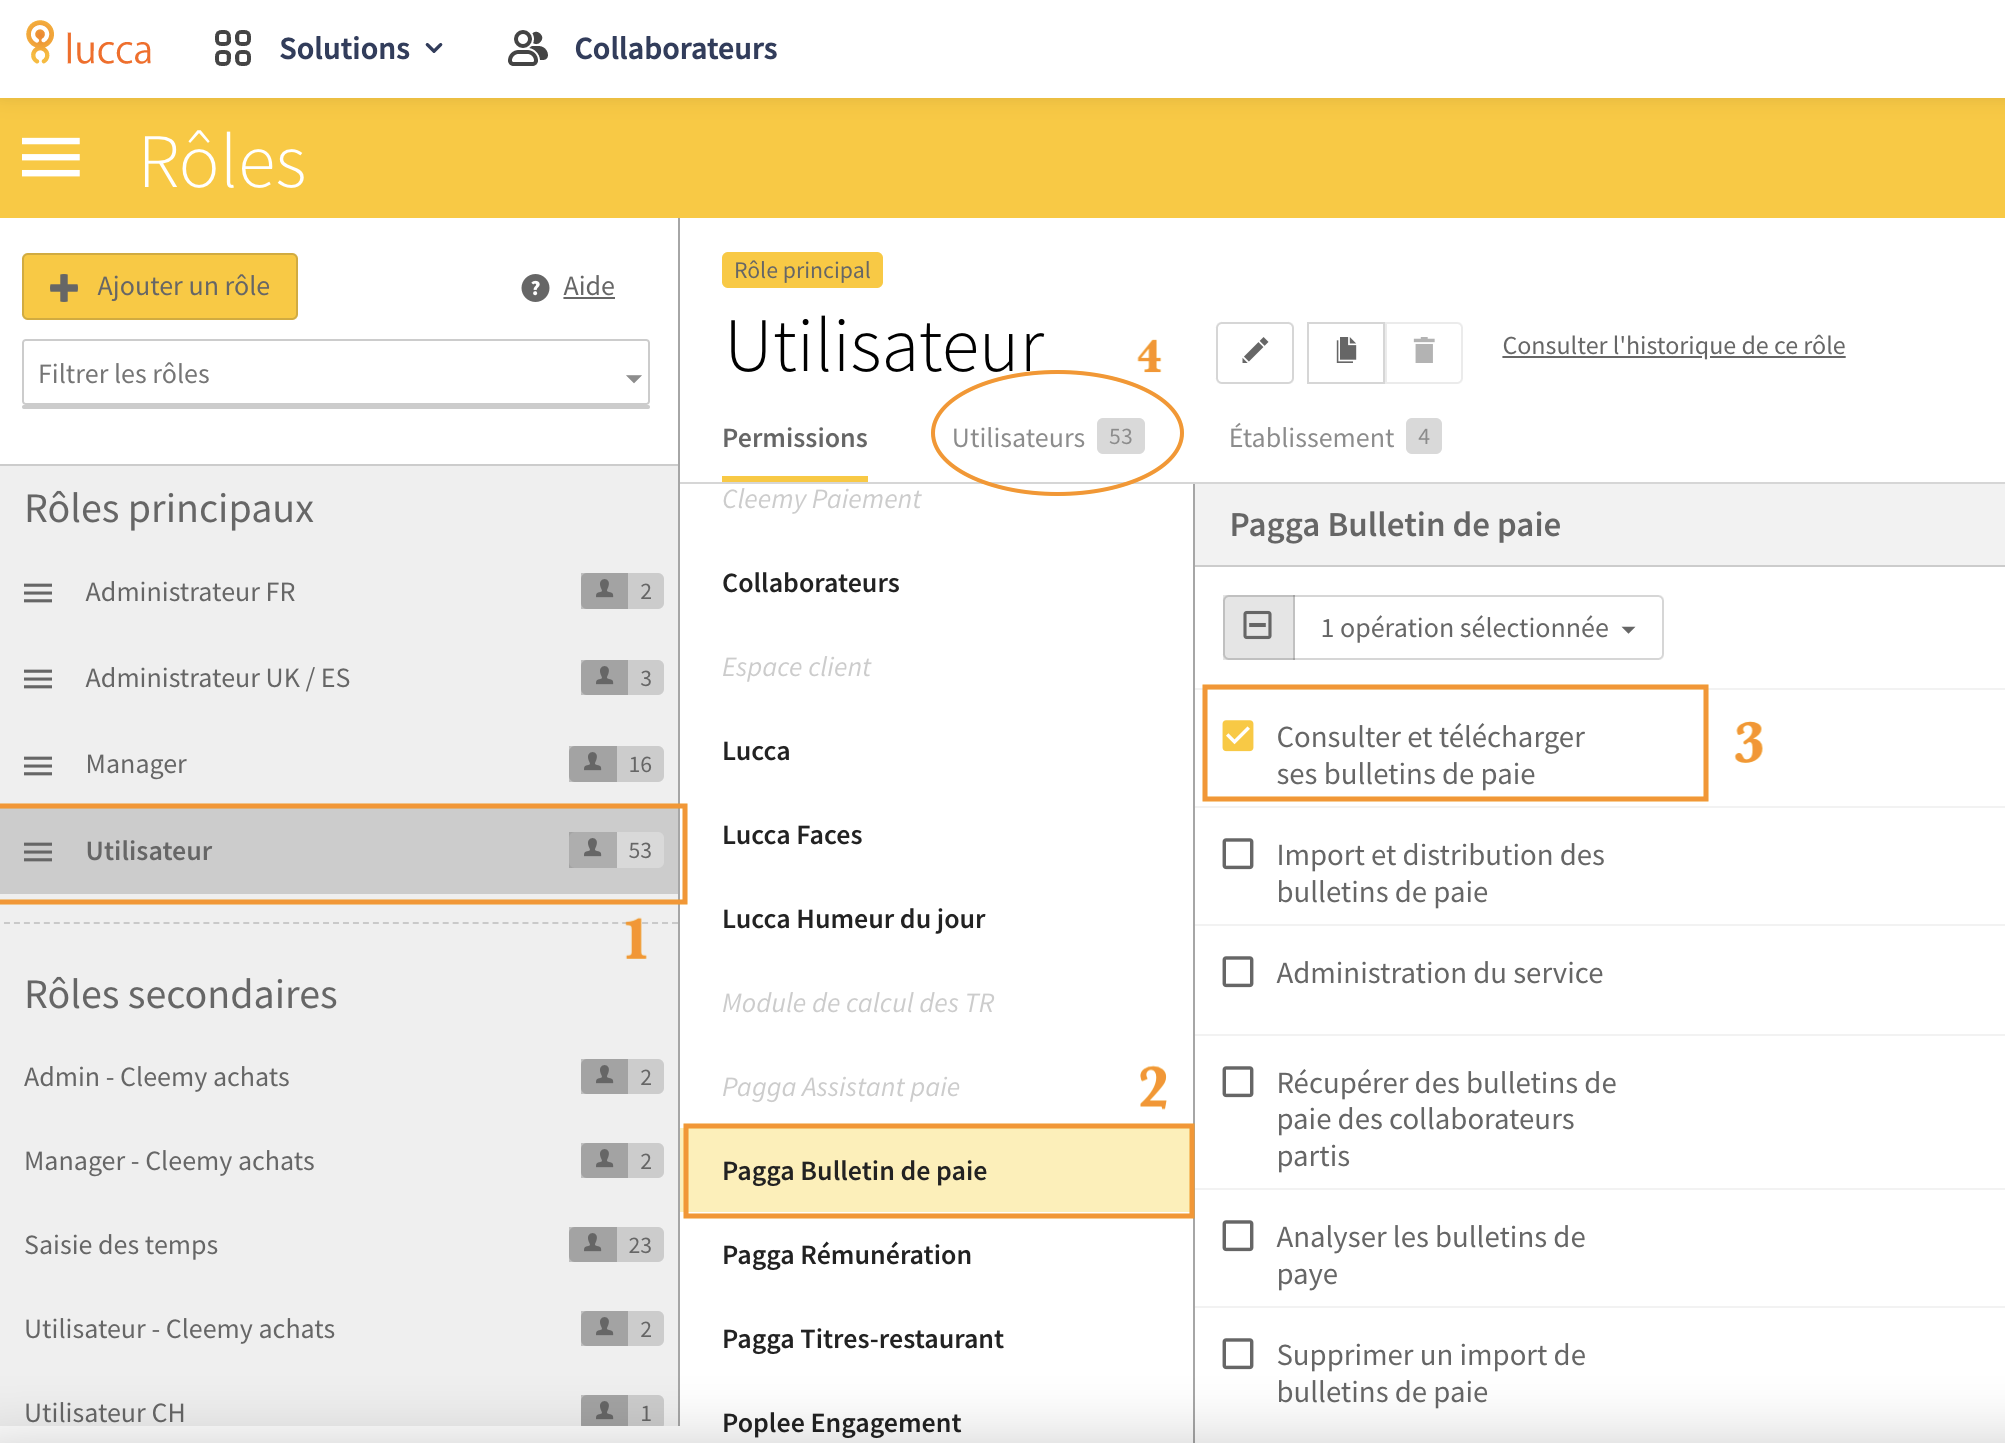Click the user count badge of Admin - Cleemy achats
The height and width of the screenshot is (1443, 2005).
coord(622,1076)
